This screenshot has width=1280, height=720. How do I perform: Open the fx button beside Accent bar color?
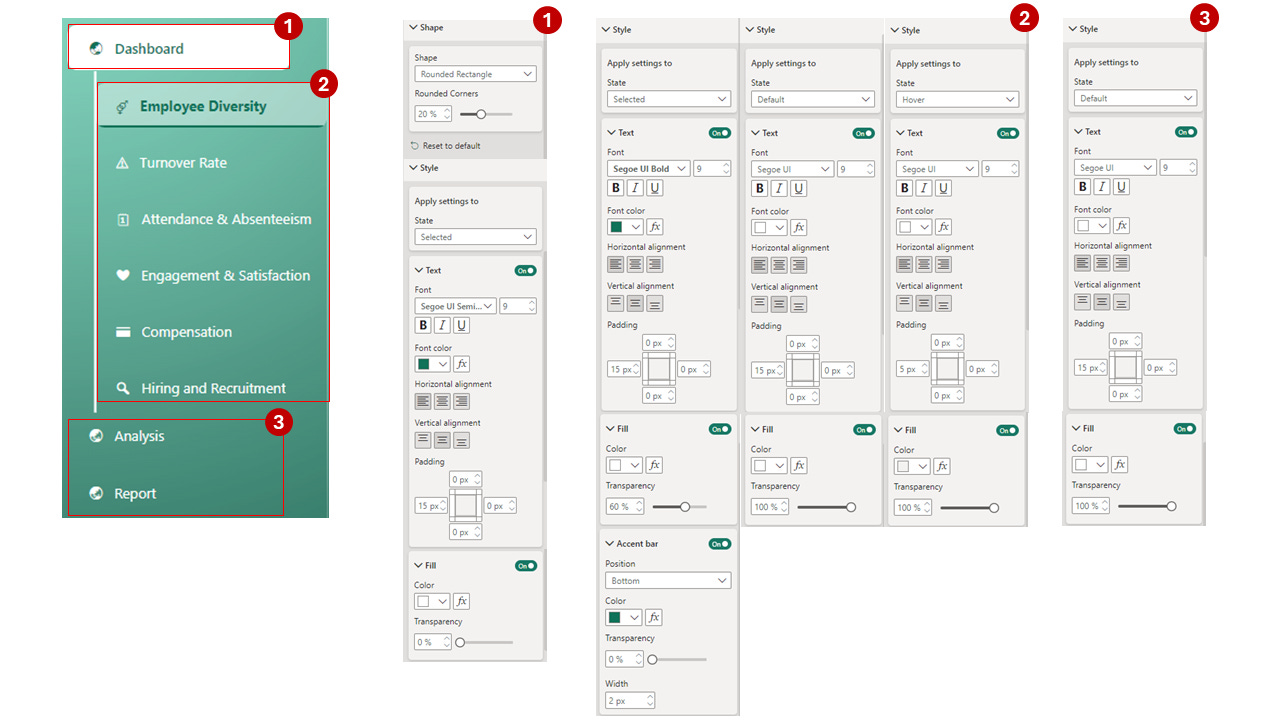tap(654, 618)
